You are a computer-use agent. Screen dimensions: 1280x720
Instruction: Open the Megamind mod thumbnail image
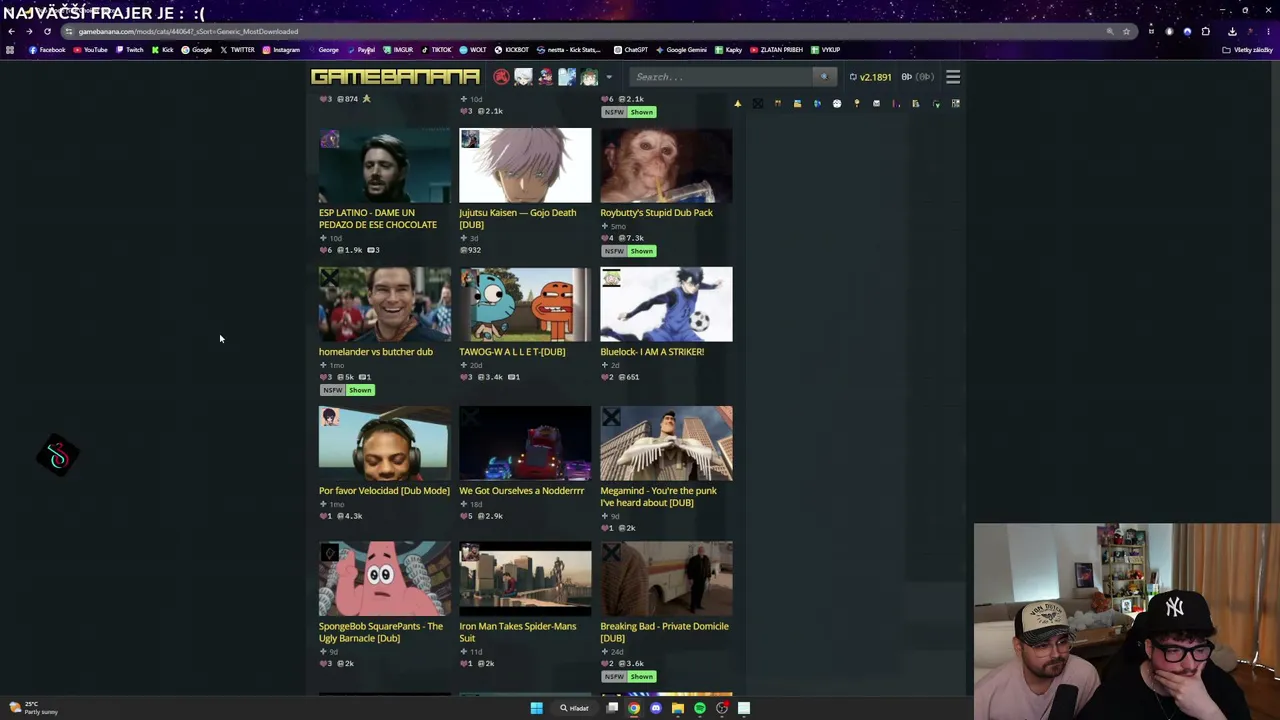point(666,443)
